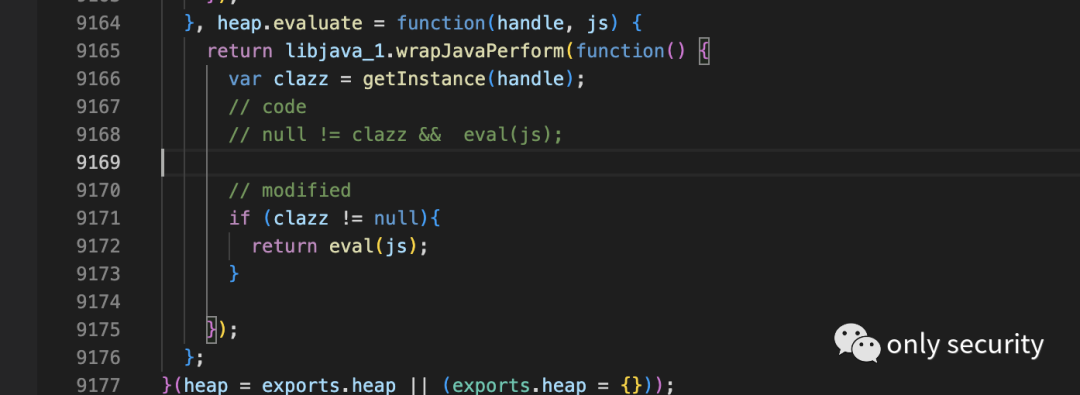The width and height of the screenshot is (1080, 395).
Task: Click the WeChat logo icon in watermark
Action: (x=857, y=343)
